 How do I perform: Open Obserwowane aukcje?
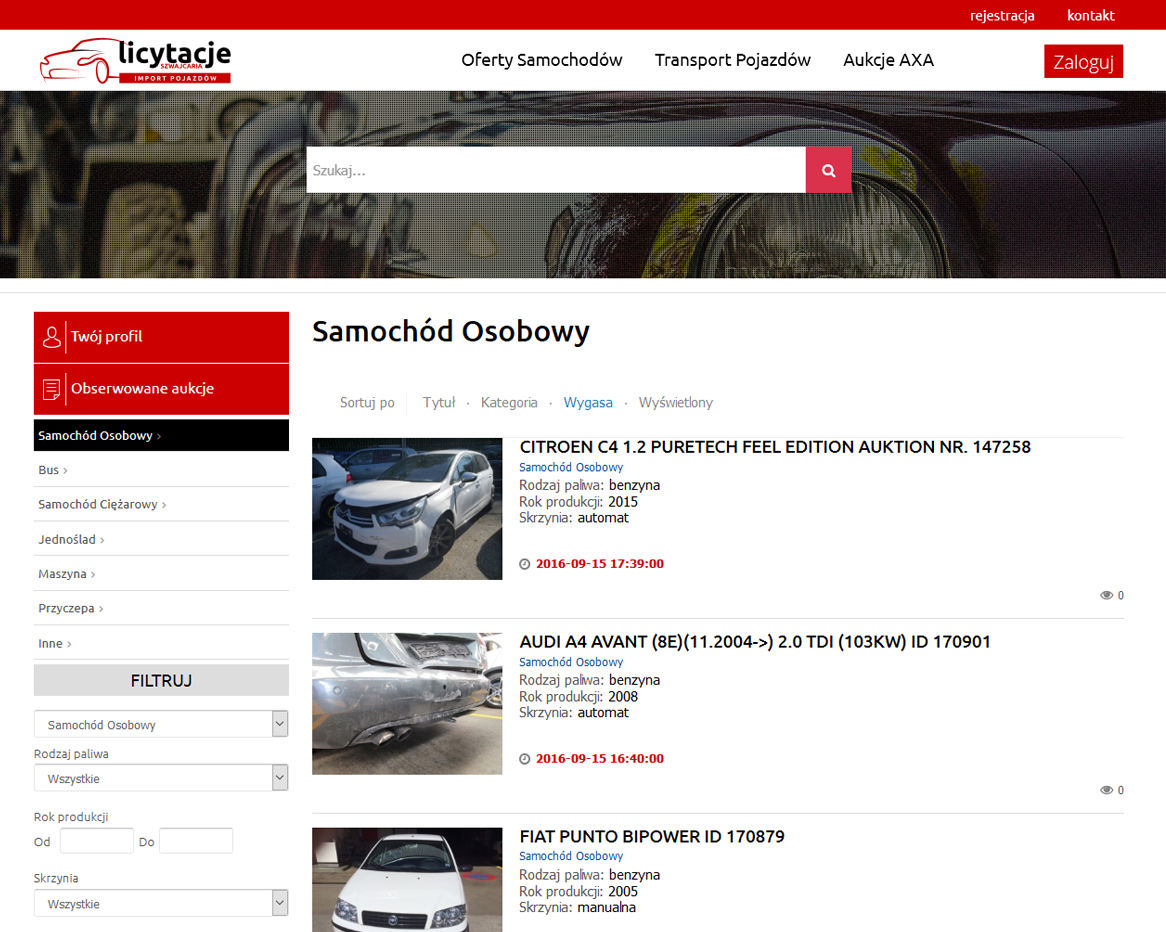coord(161,389)
